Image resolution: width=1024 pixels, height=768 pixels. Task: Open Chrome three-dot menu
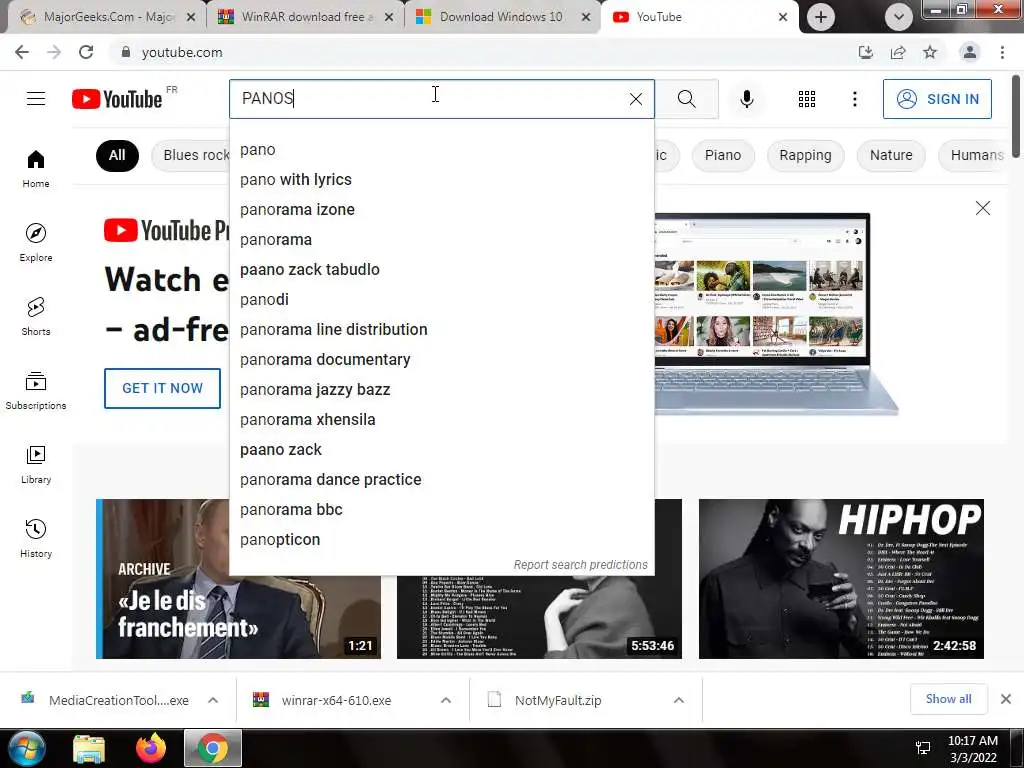click(1002, 52)
